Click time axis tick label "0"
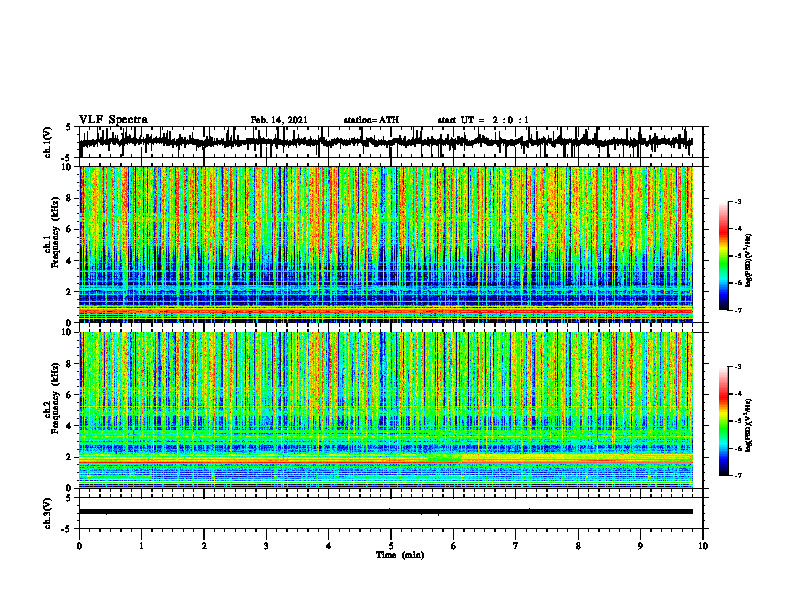792x612 pixels. 79,546
